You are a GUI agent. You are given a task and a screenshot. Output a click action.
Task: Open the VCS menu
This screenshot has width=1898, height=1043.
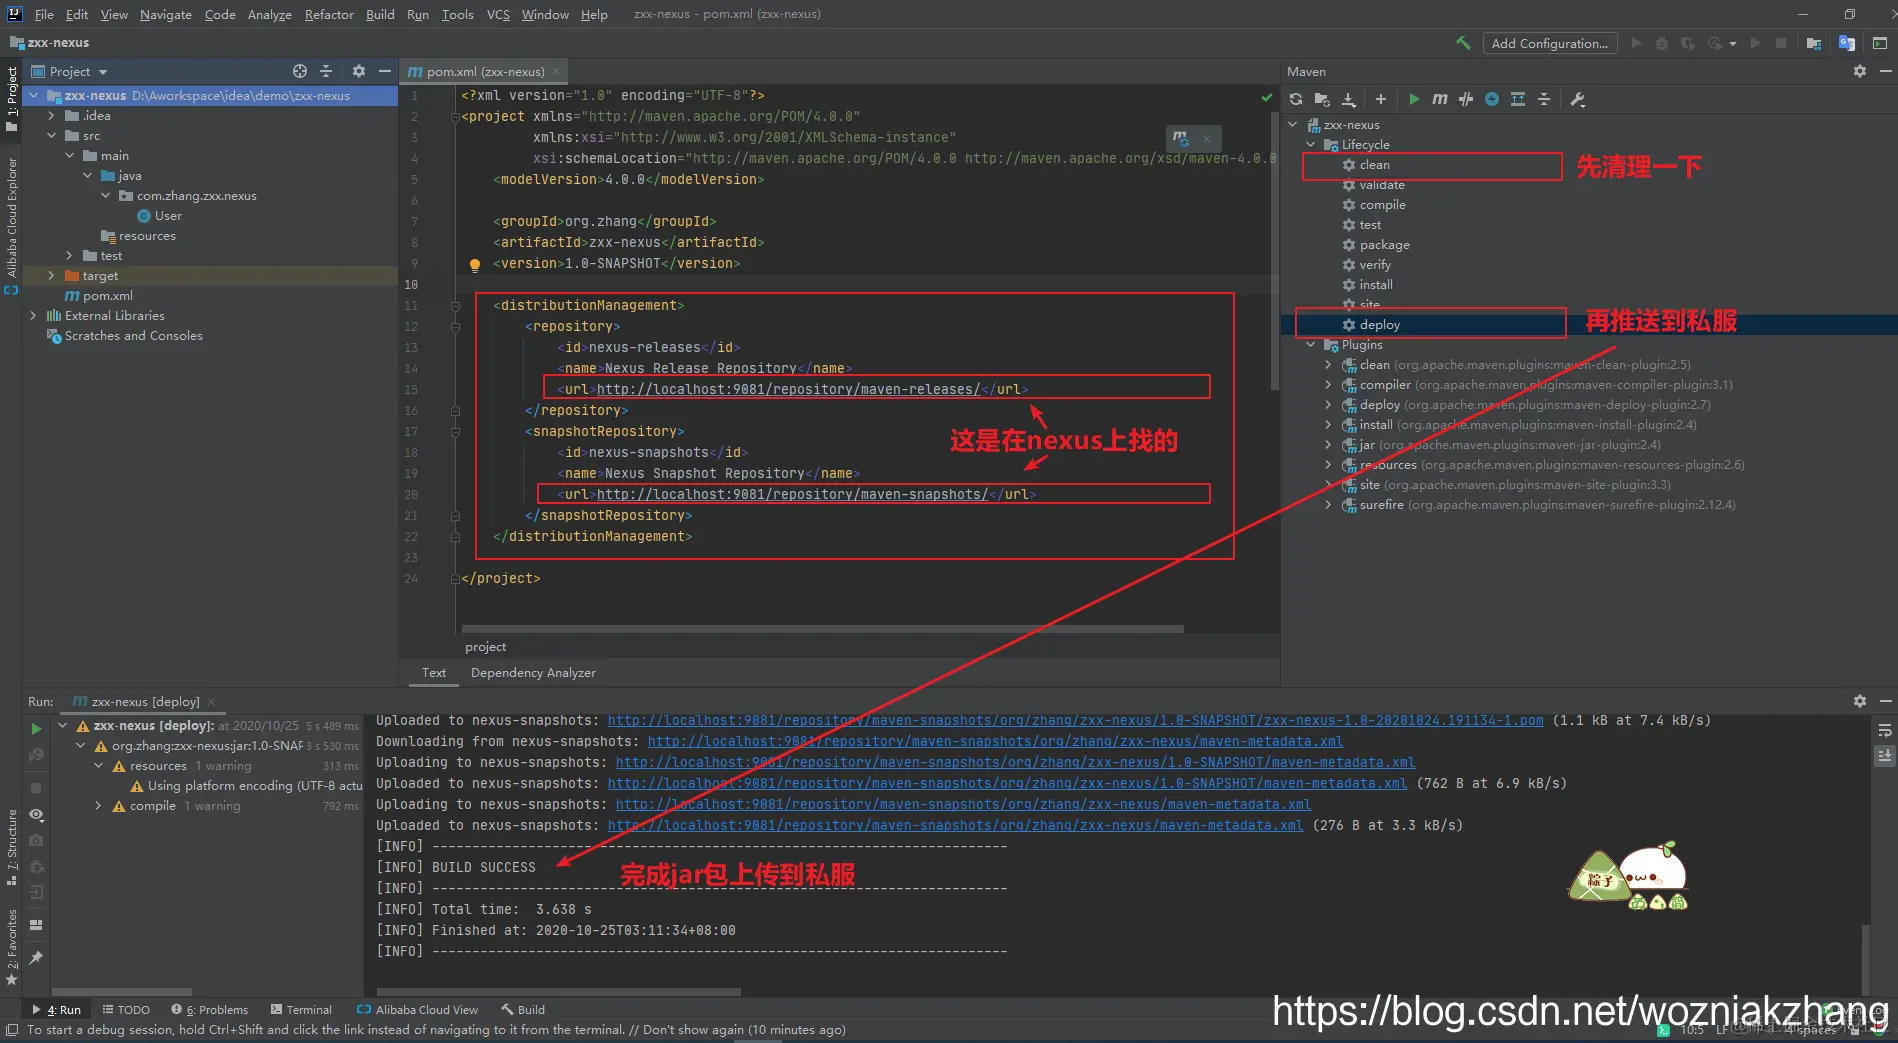(x=498, y=14)
